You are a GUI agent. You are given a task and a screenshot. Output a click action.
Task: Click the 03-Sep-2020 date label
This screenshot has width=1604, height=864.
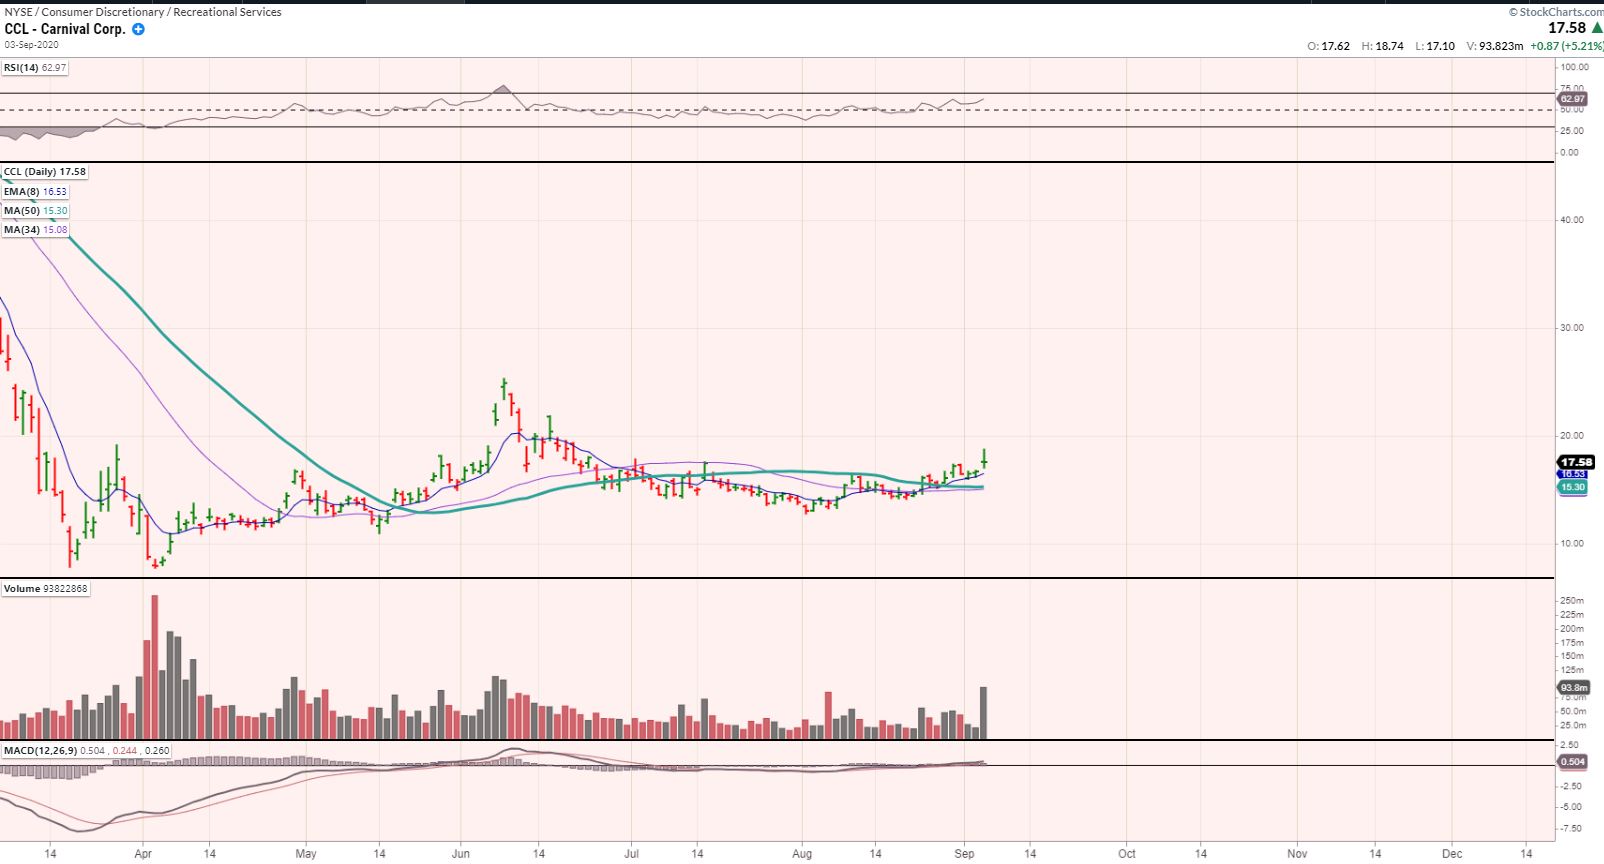click(31, 45)
